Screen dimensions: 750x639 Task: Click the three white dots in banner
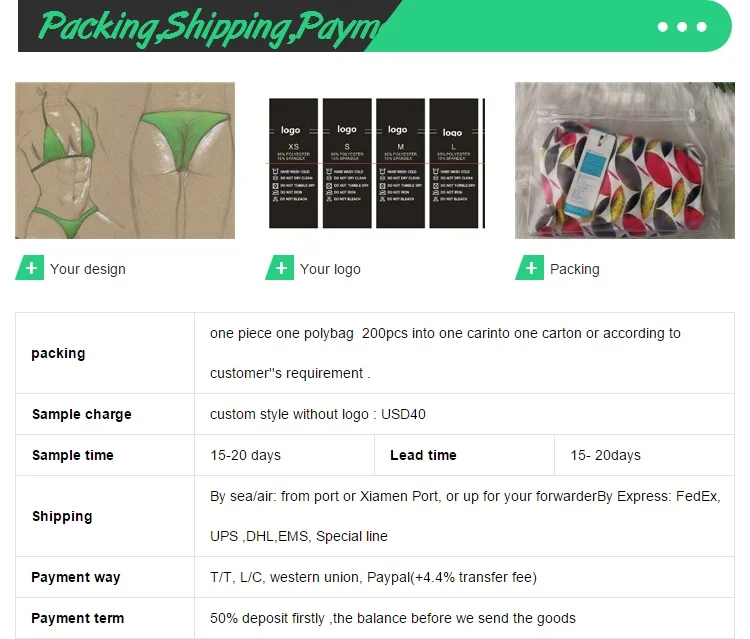point(682,27)
